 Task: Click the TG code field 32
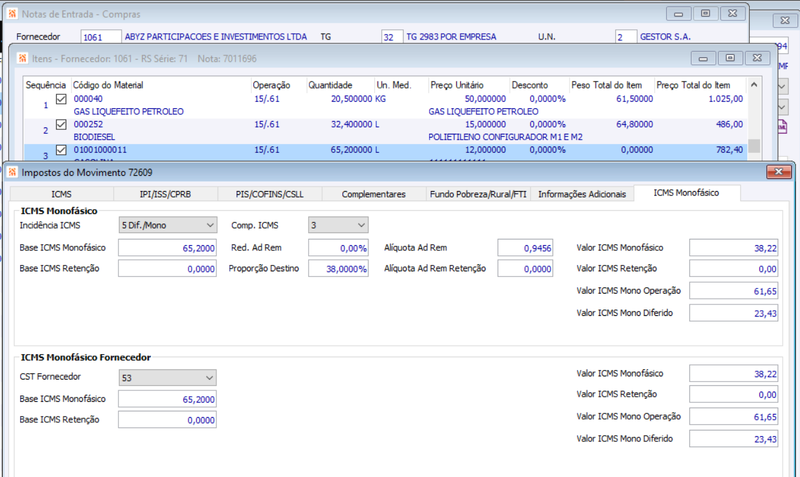(x=392, y=37)
